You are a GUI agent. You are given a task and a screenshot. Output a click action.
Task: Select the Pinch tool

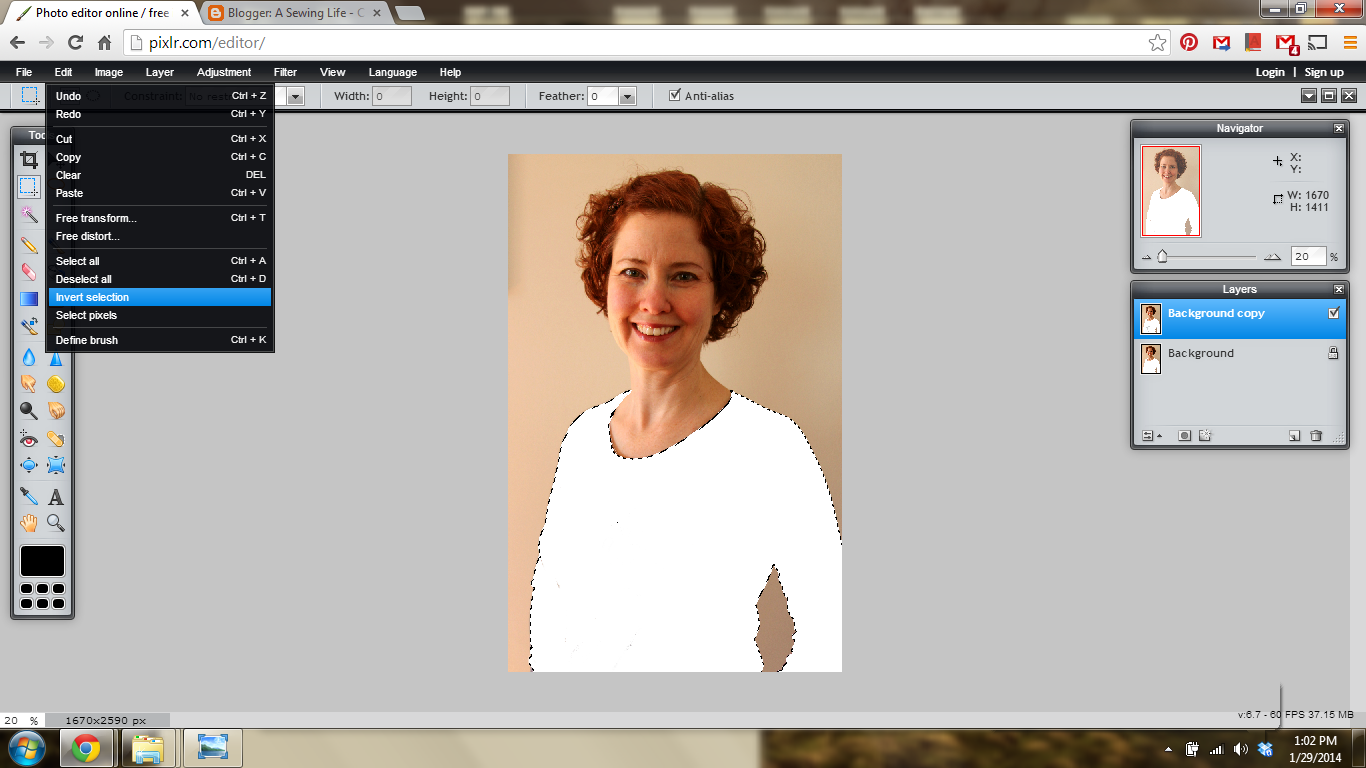coord(56,465)
